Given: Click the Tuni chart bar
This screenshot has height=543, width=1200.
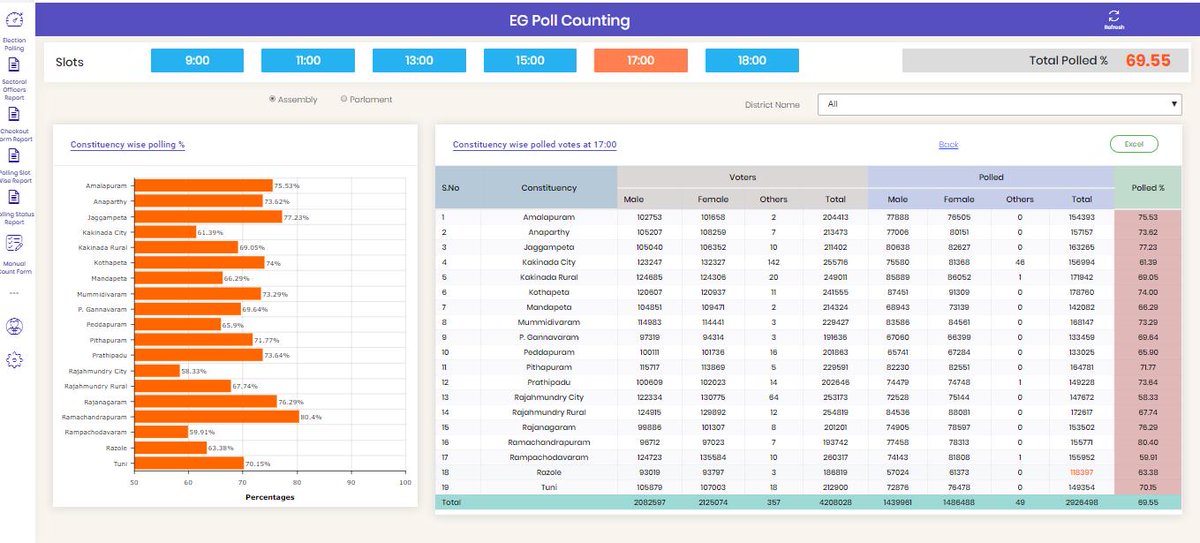Looking at the screenshot, I should pos(189,463).
